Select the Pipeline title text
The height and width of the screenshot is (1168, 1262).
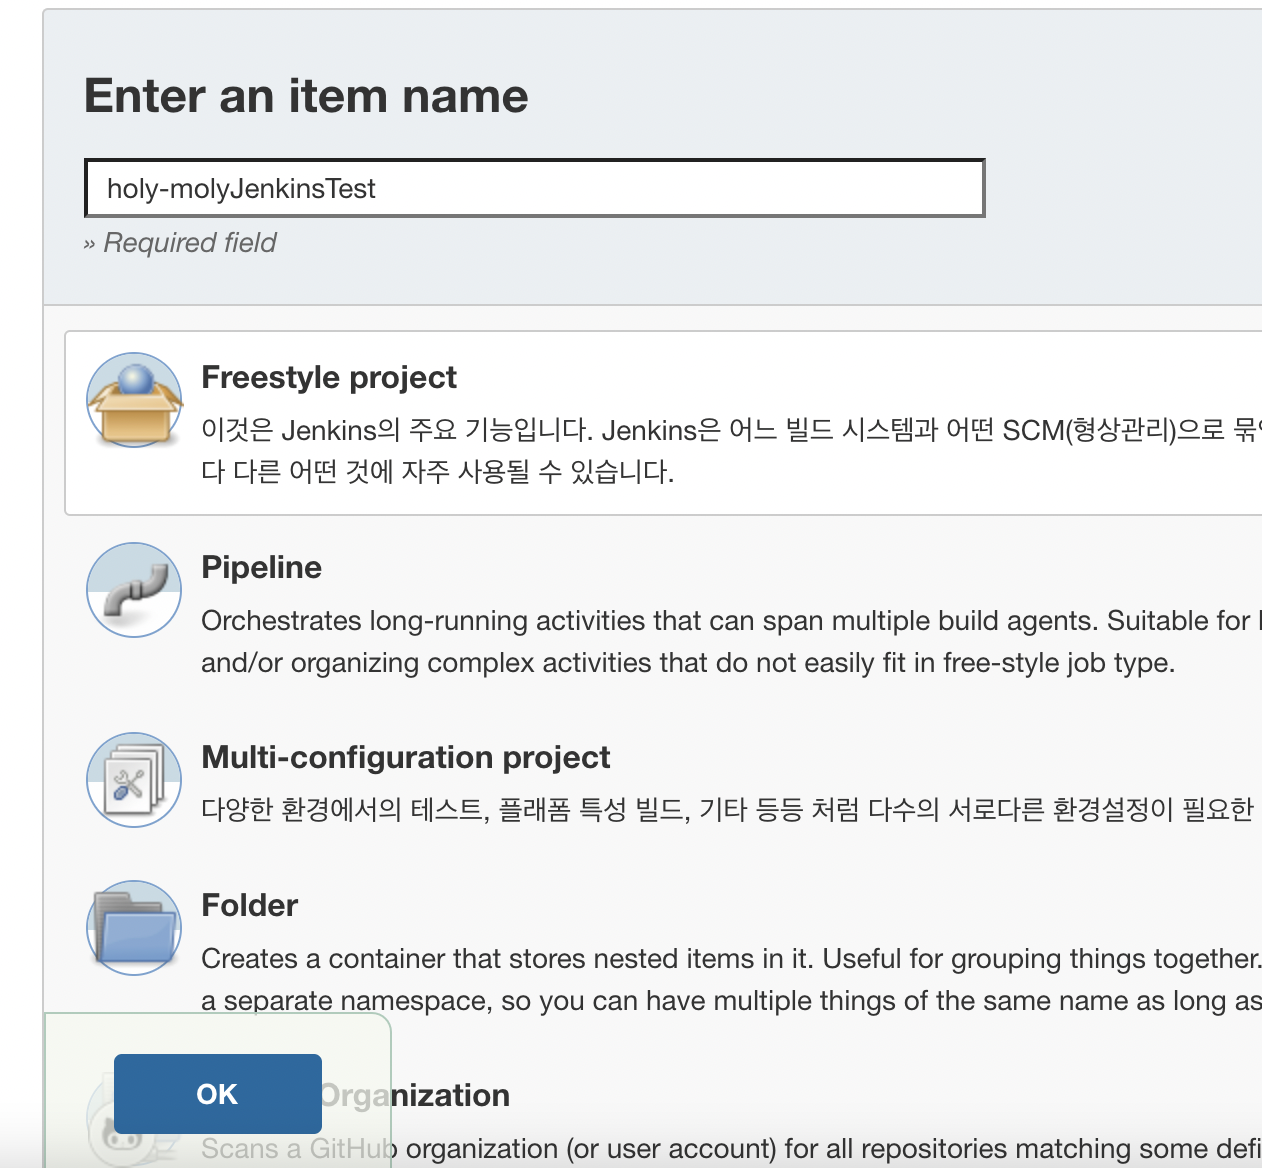click(x=262, y=567)
